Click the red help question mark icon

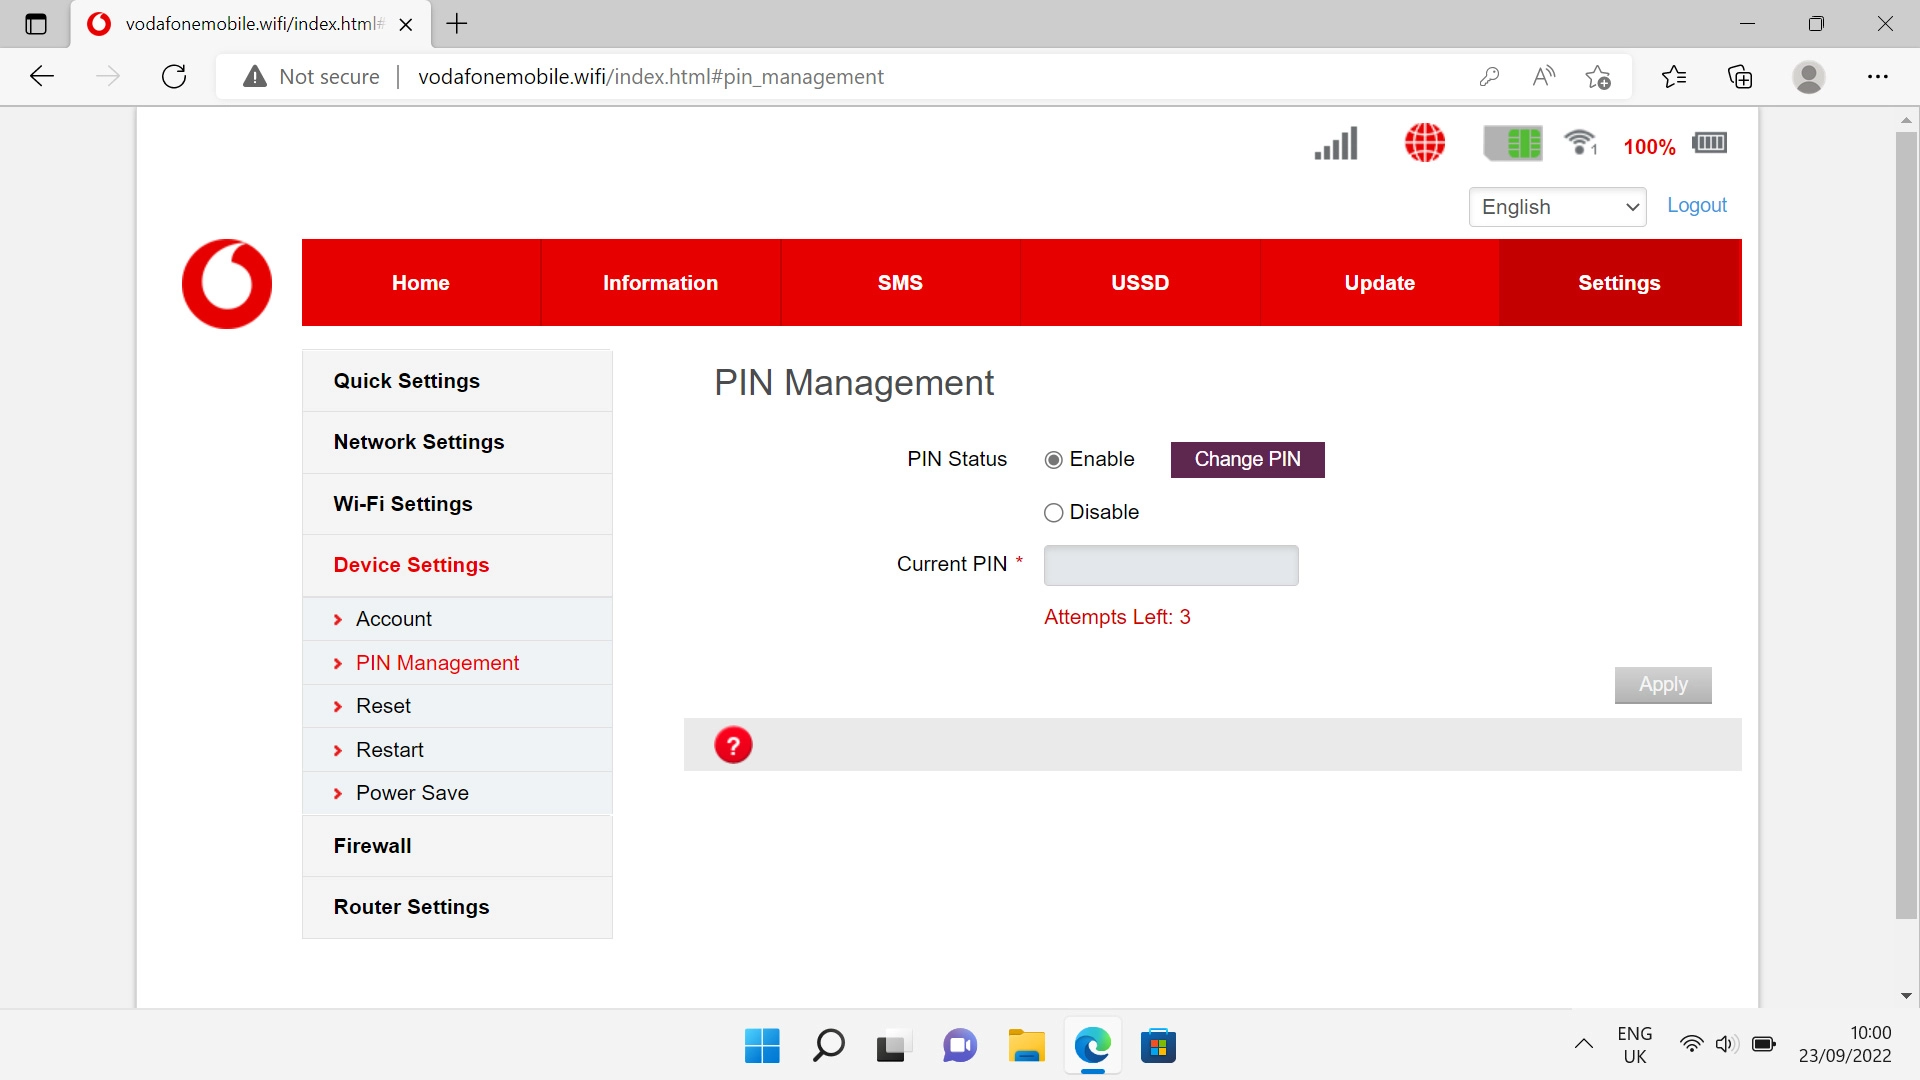[733, 745]
